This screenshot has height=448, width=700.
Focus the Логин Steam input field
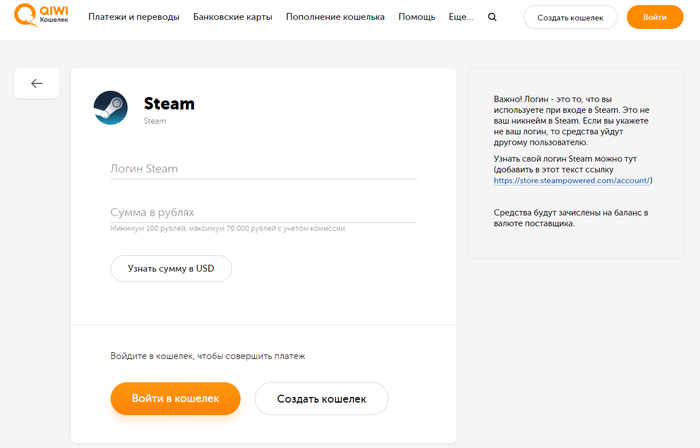[263, 169]
